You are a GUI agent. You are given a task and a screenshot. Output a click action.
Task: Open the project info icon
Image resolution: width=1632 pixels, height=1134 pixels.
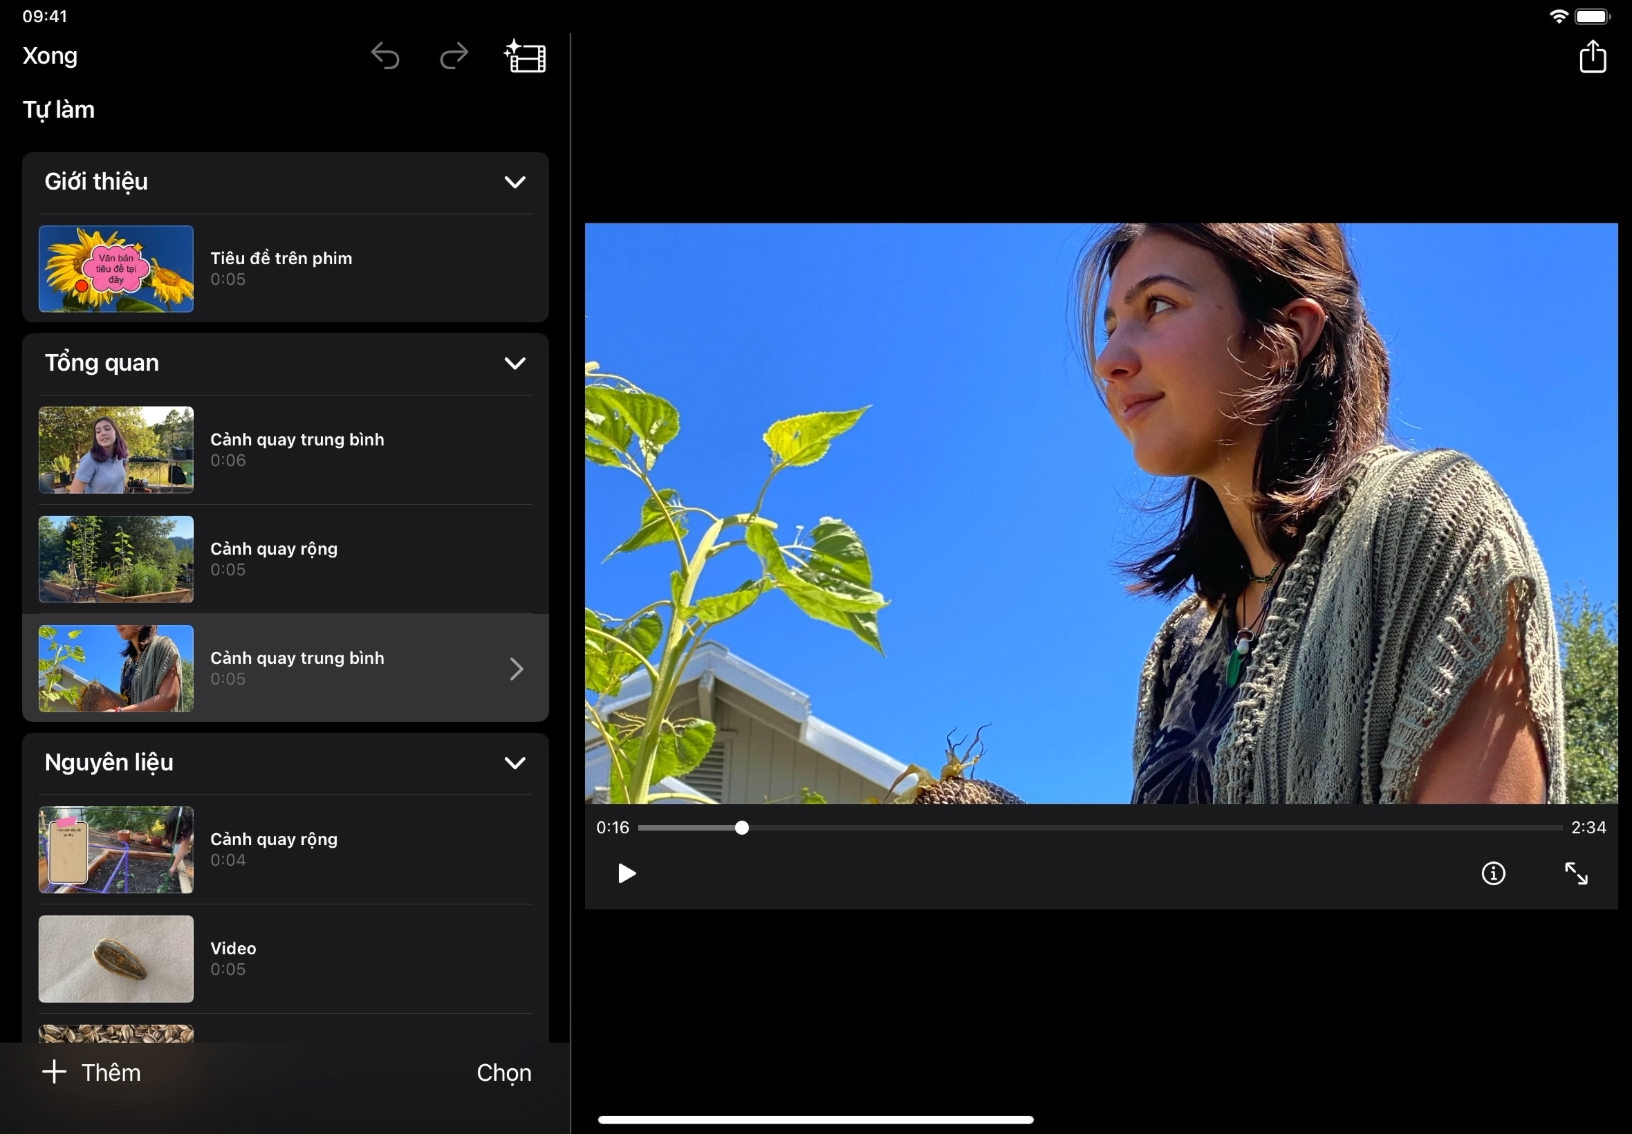pos(1493,874)
